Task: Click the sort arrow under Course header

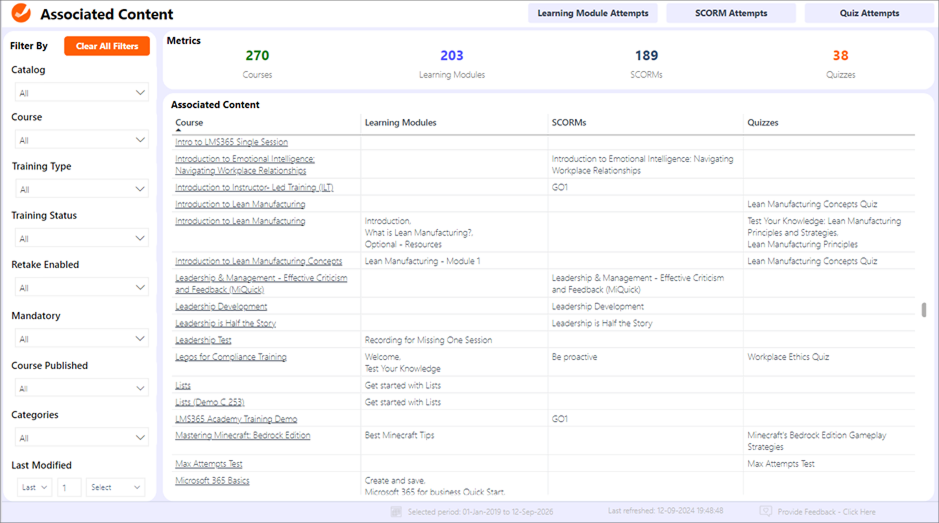Action: coord(178,131)
